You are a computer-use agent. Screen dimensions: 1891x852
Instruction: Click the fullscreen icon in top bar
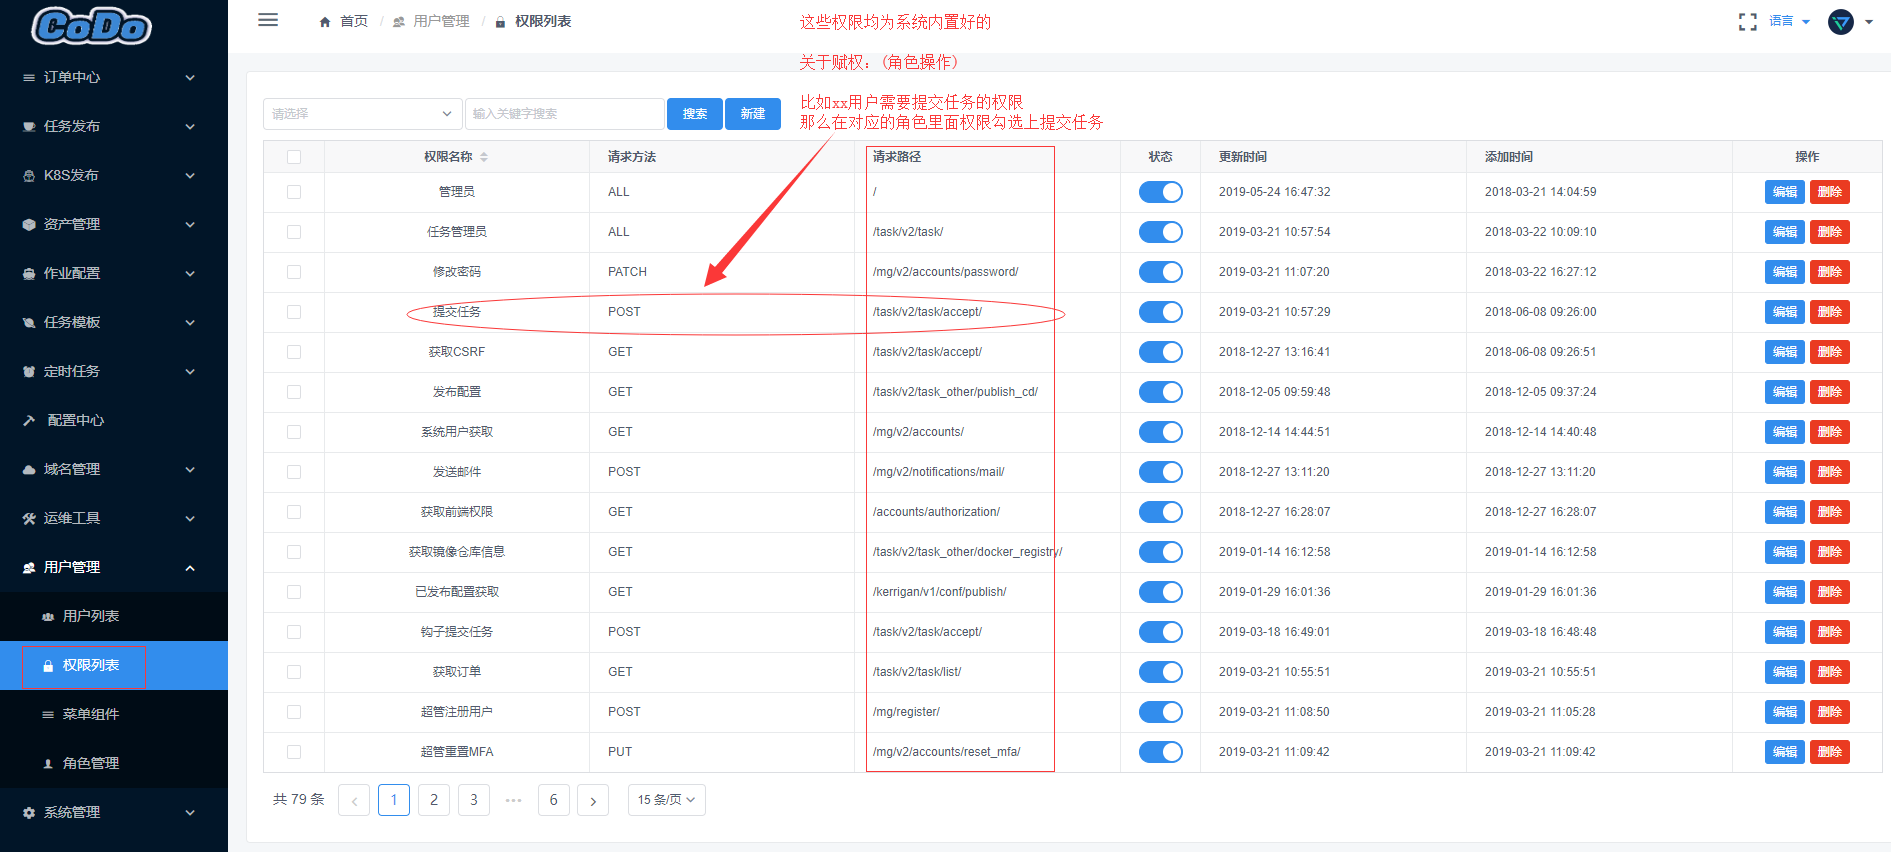tap(1747, 21)
